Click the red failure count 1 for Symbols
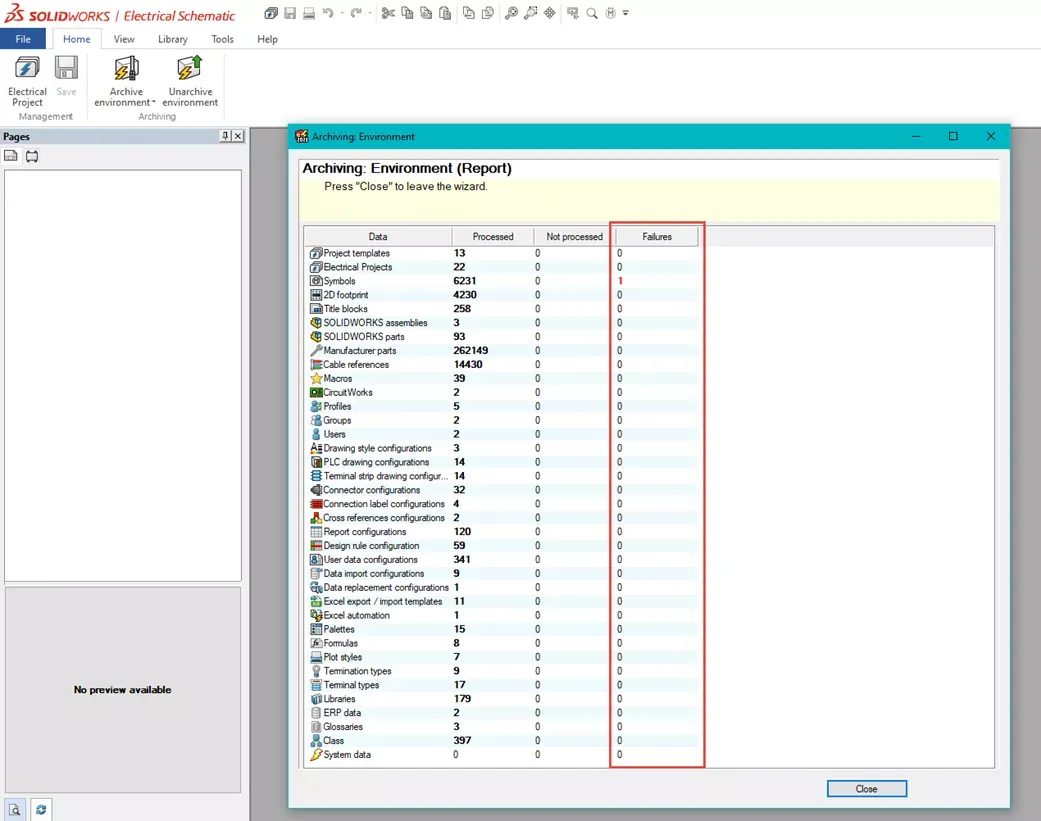The image size is (1041, 821). tap(620, 281)
